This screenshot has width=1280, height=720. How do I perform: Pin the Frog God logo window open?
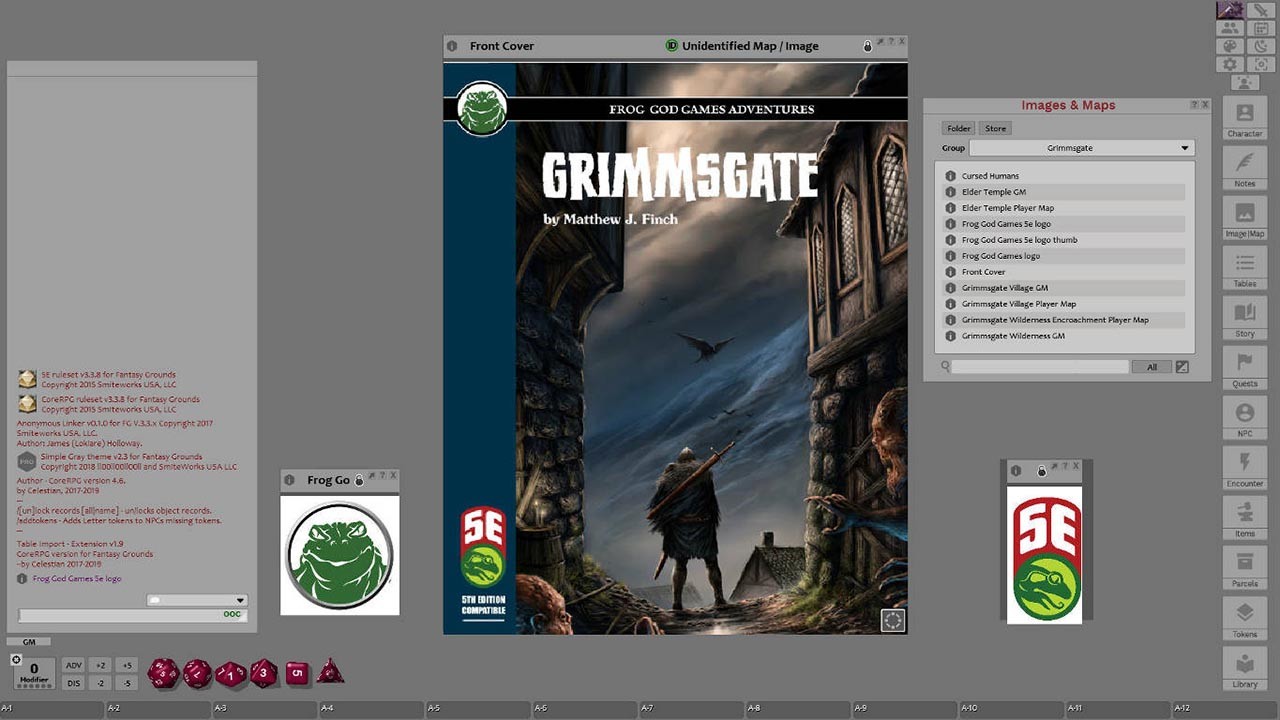click(372, 476)
